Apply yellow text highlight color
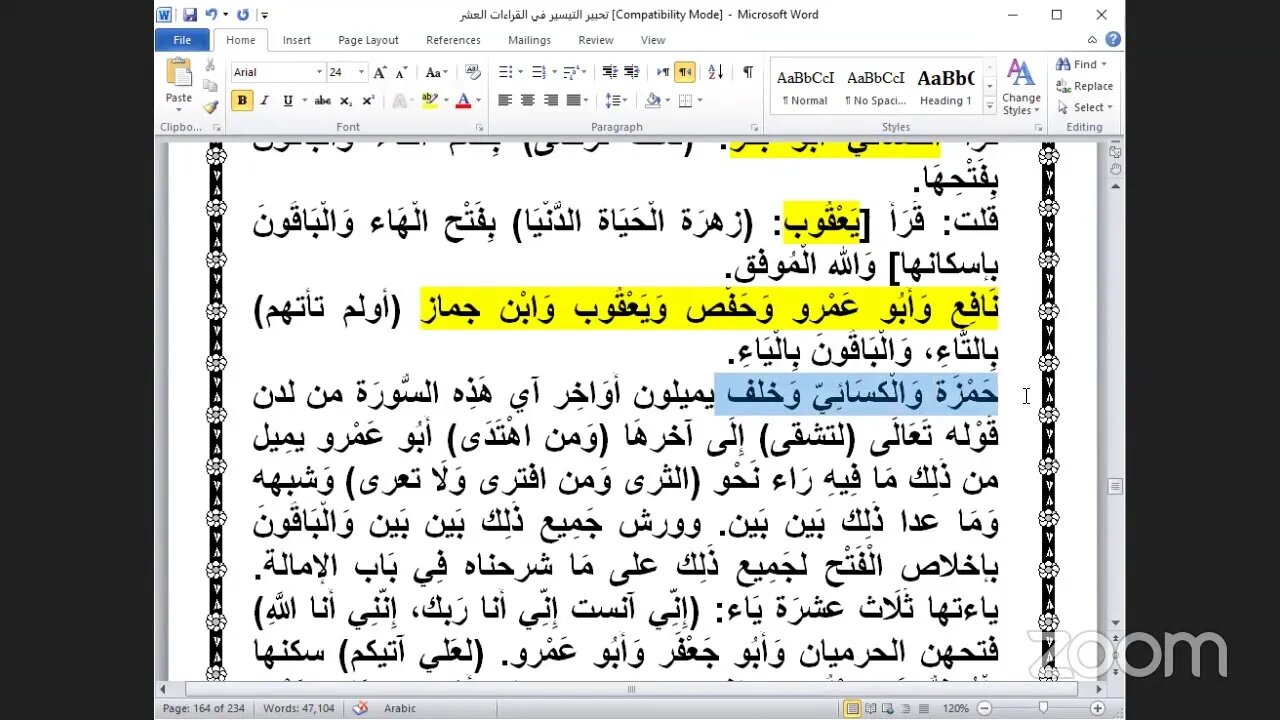This screenshot has height=720, width=1280. click(429, 100)
